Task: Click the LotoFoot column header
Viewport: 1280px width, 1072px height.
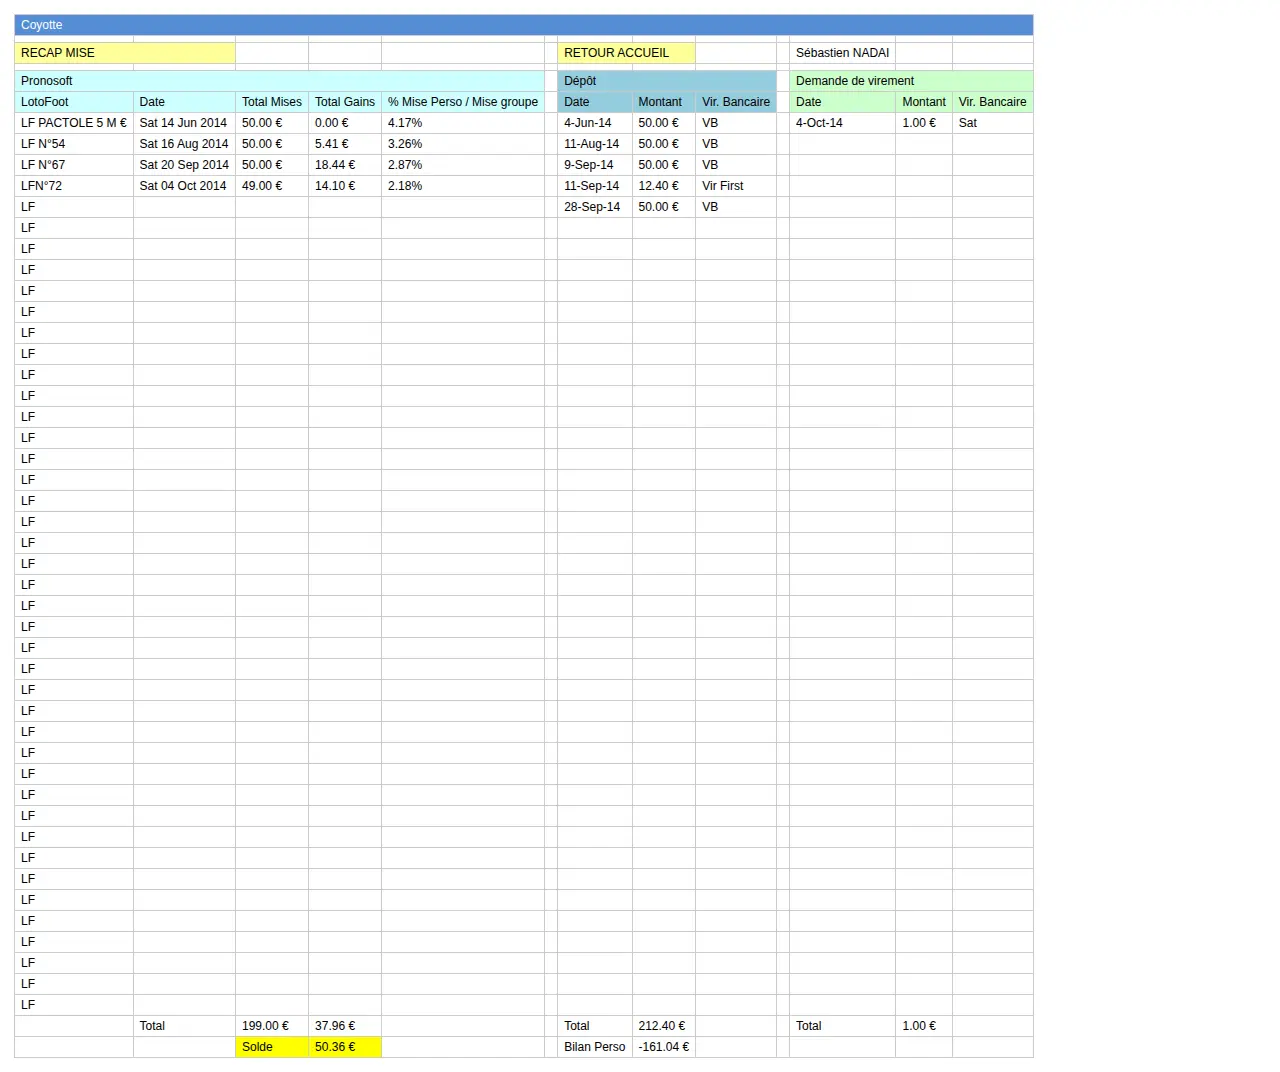Action: (x=74, y=102)
